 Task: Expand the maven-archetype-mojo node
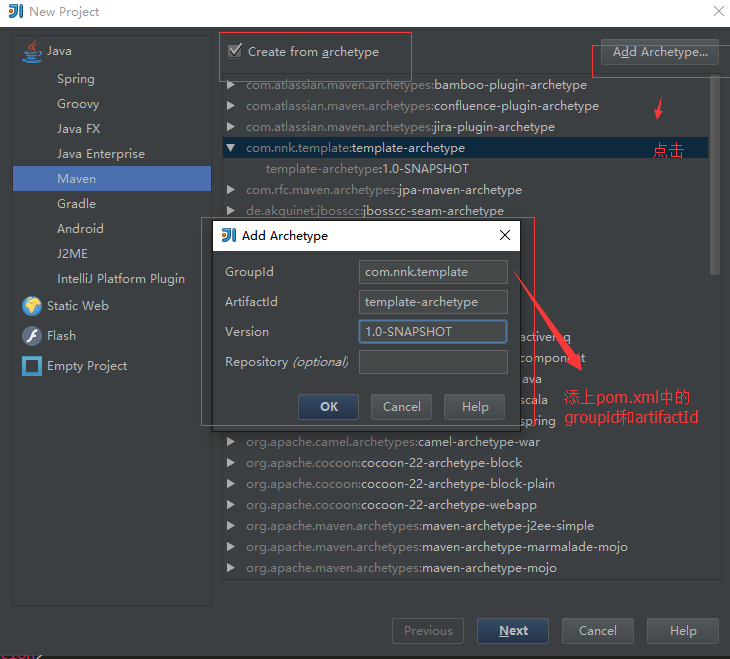point(230,568)
